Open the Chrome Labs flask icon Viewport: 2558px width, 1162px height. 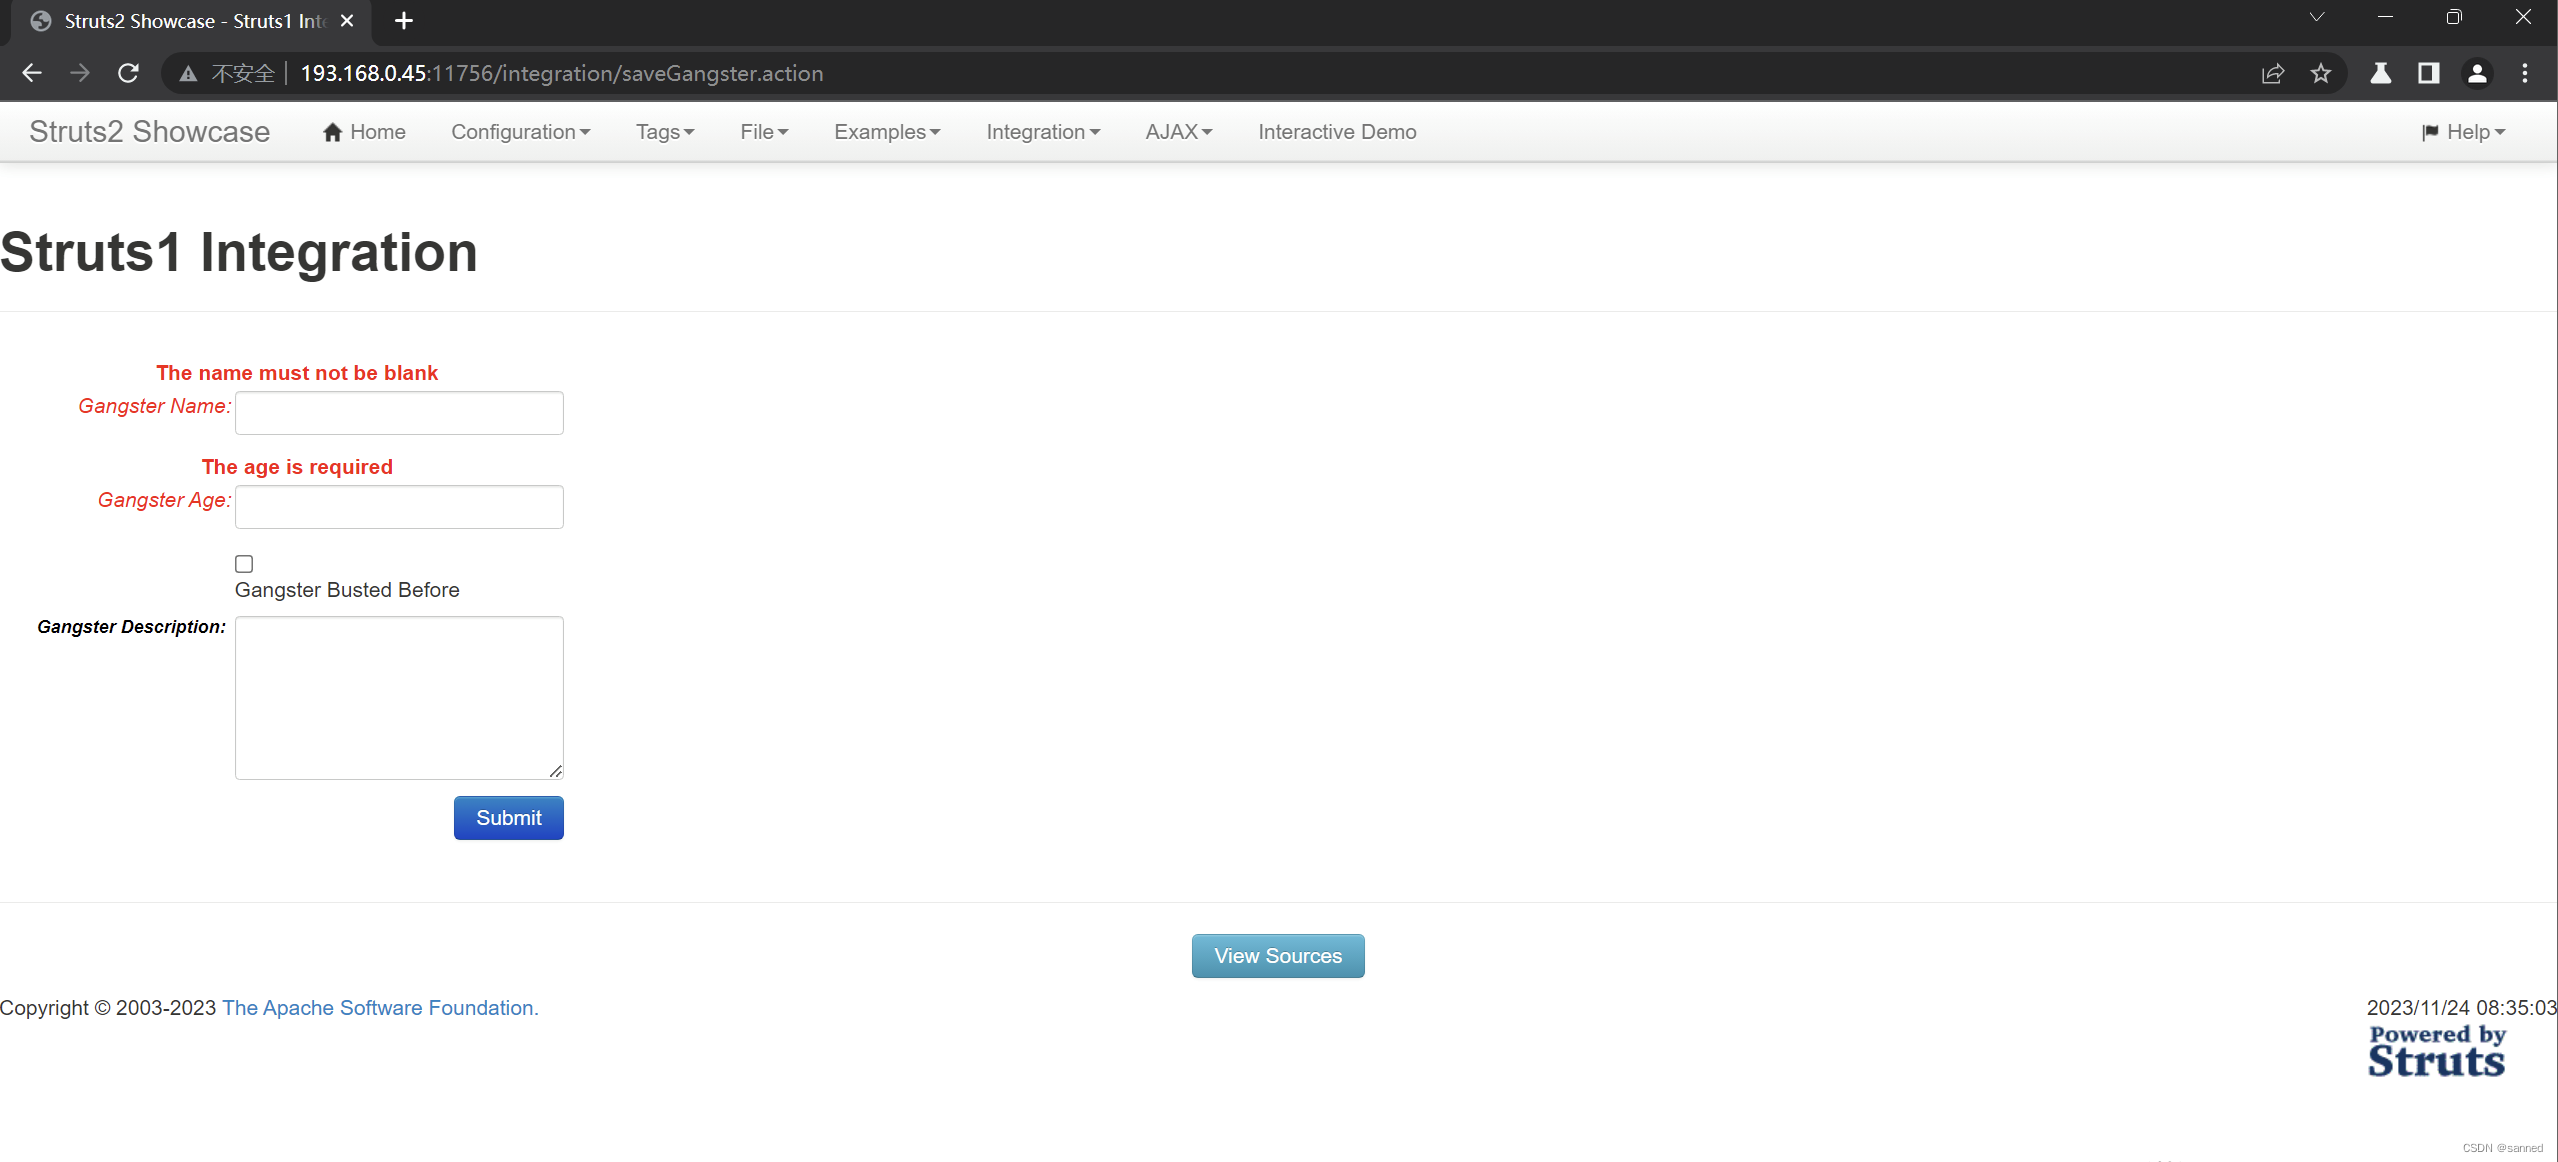coord(2380,73)
